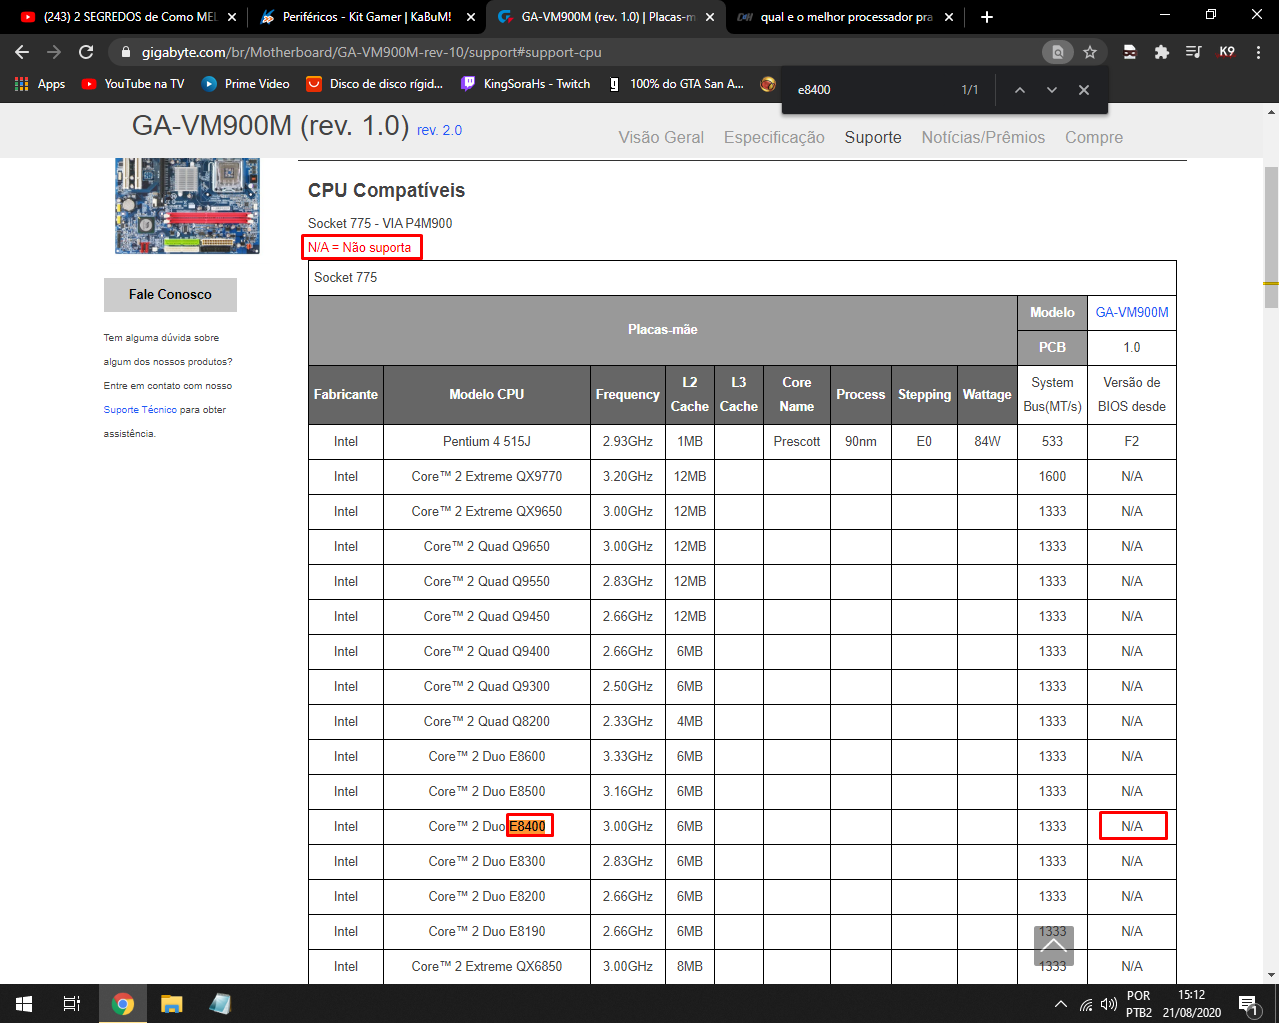1279x1023 pixels.
Task: Open the Windows notification center
Action: (x=1248, y=1004)
